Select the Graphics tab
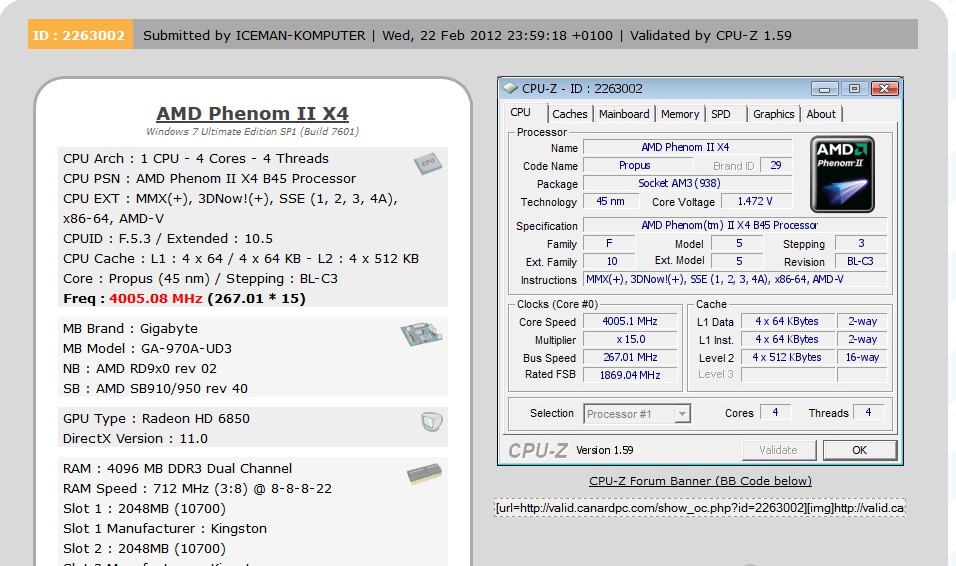 tap(773, 114)
